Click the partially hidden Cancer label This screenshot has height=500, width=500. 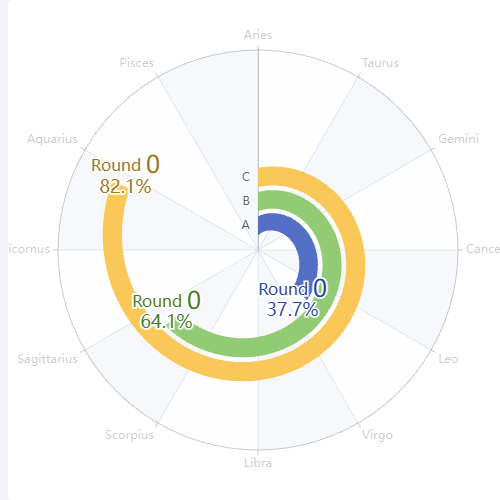coord(483,249)
